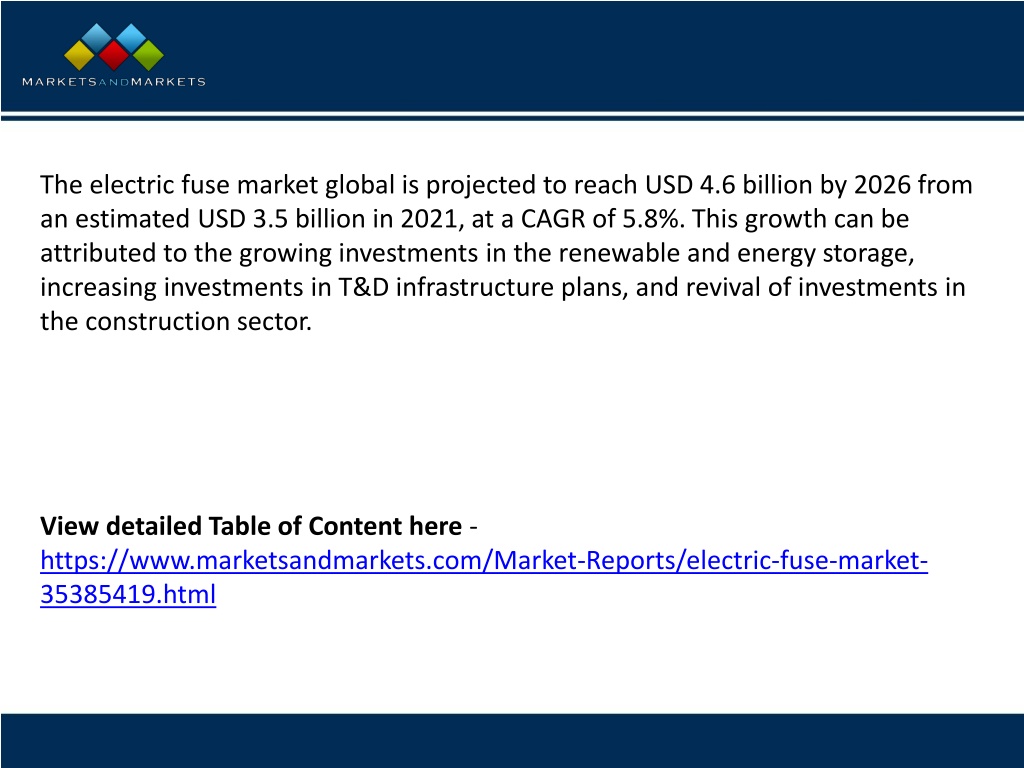The width and height of the screenshot is (1024, 768).
Task: Select the green diamond in the logo
Action: pos(148,56)
